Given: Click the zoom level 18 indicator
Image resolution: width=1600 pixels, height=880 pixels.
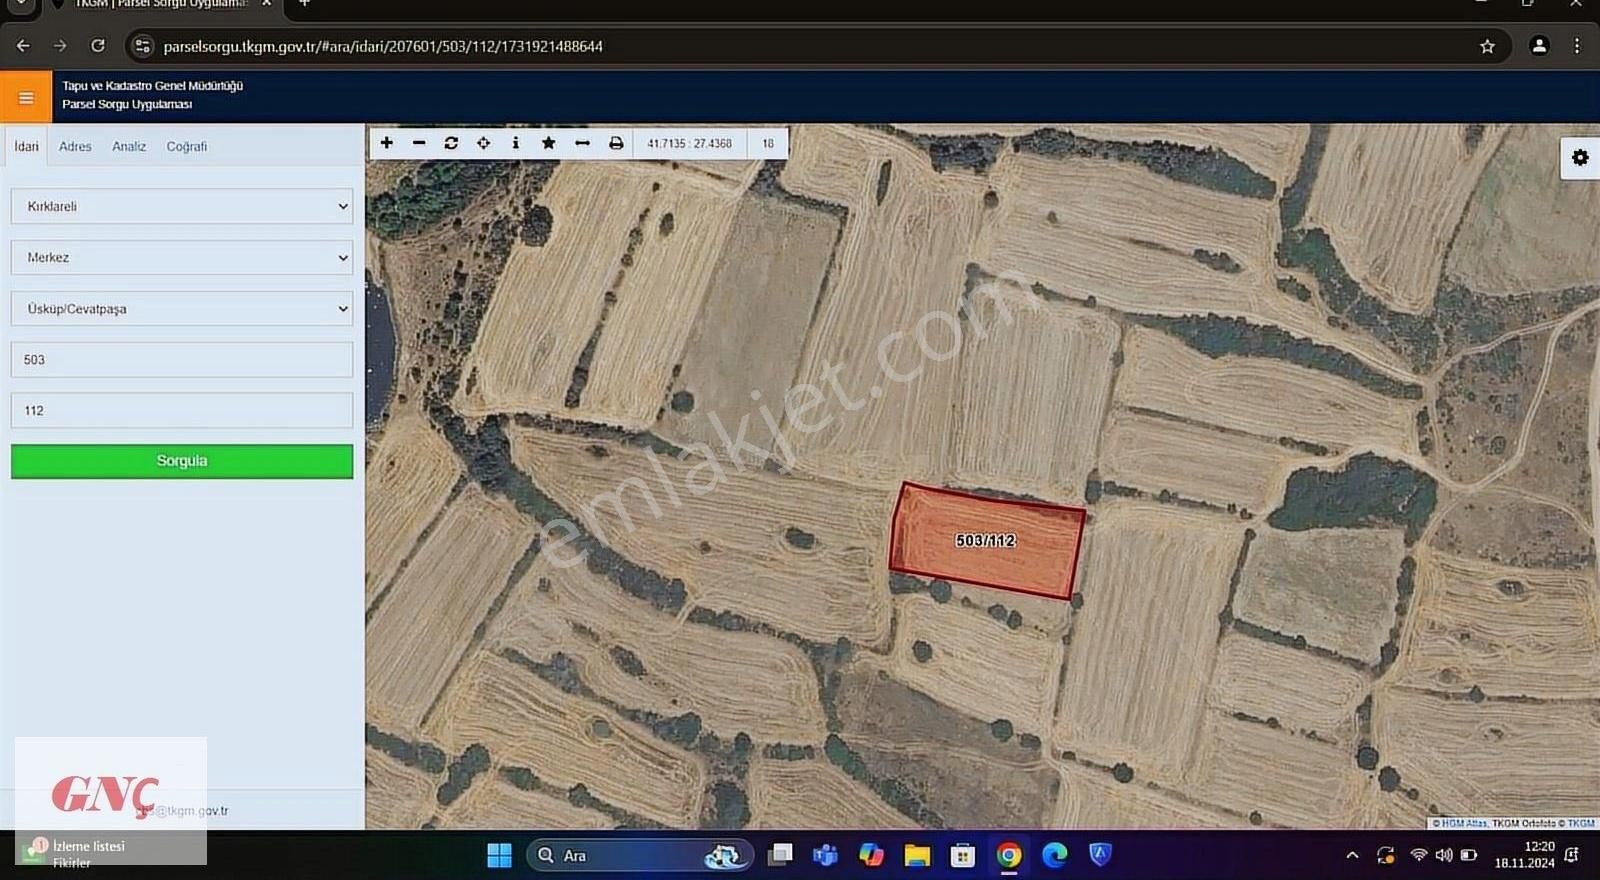Looking at the screenshot, I should 768,143.
